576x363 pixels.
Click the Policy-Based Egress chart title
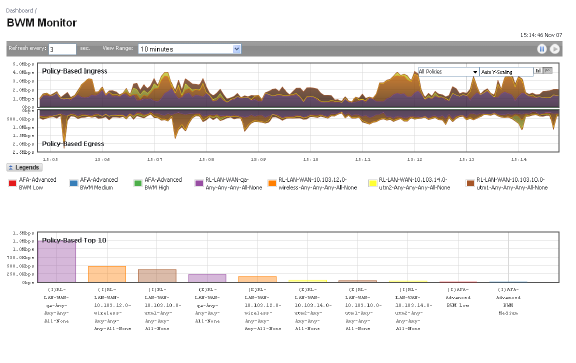pyautogui.click(x=73, y=144)
